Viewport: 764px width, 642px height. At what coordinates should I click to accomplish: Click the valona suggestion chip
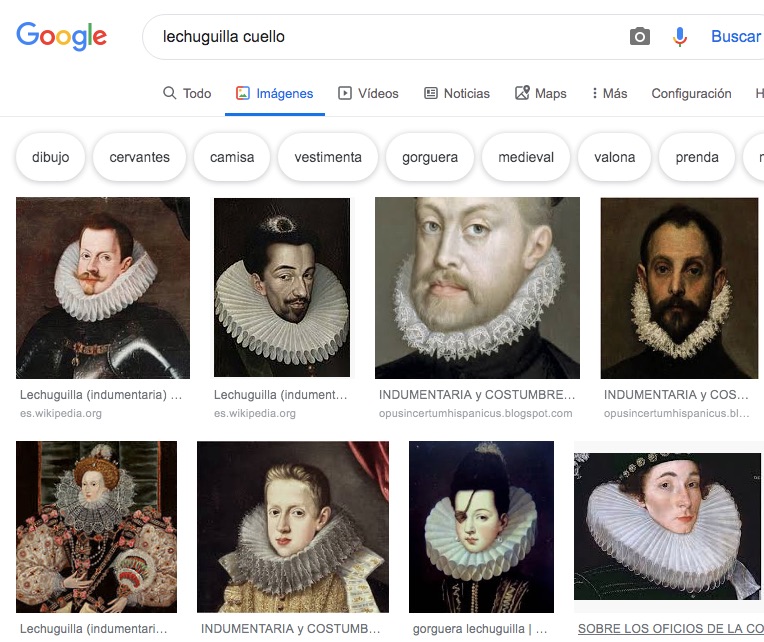click(x=614, y=157)
